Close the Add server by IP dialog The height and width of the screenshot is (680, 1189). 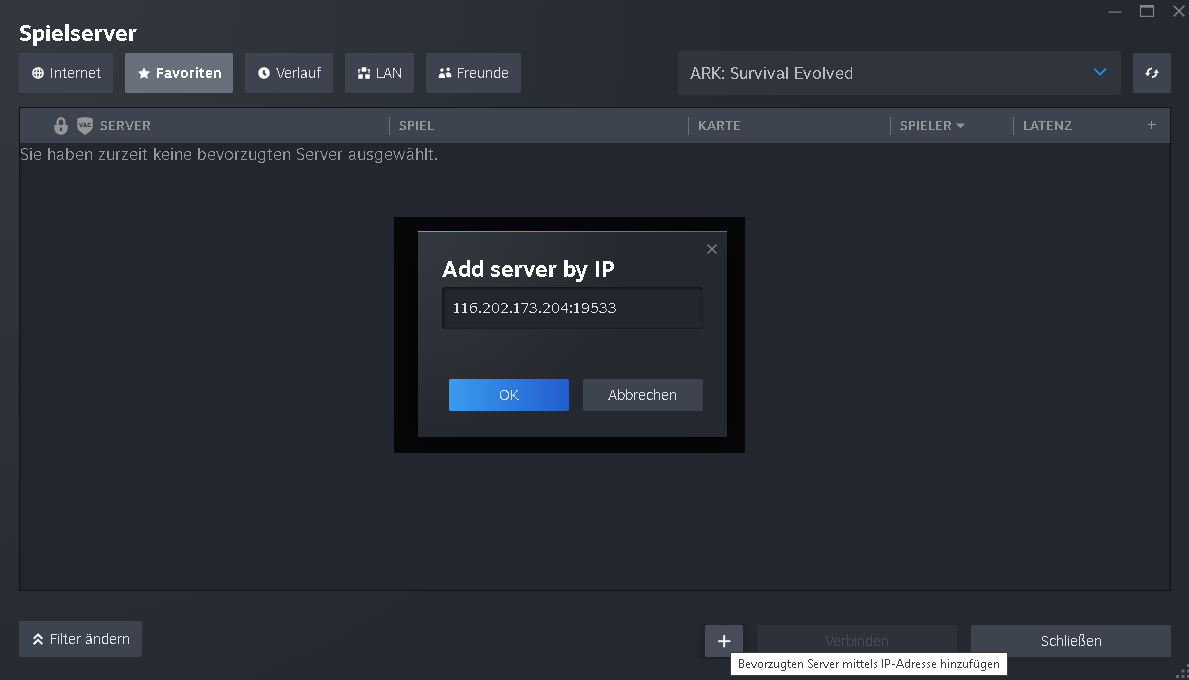click(x=712, y=249)
